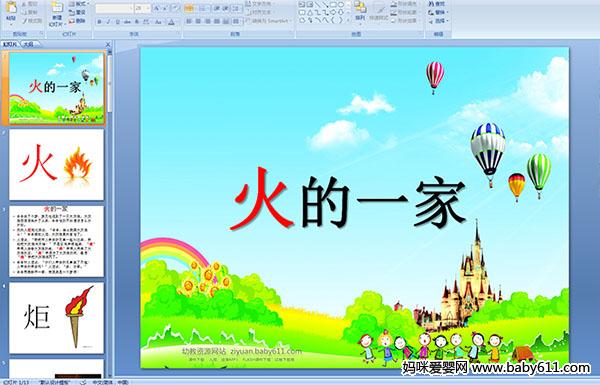Toggle italic formatting

point(108,22)
